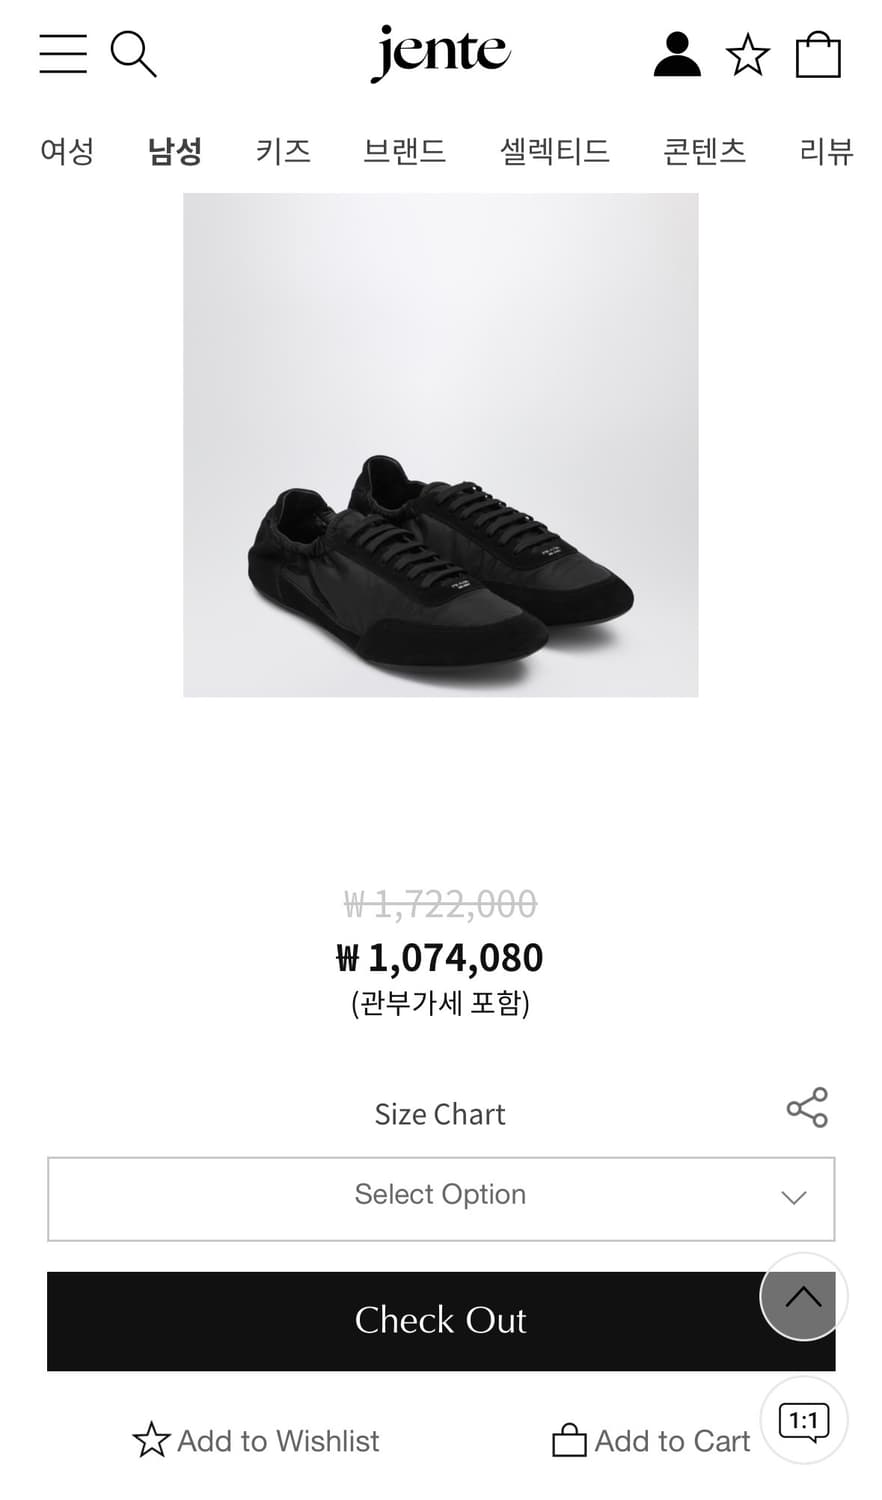Screen dimensions: 882x1500
Task: Tap the search magnifier icon
Action: (133, 53)
